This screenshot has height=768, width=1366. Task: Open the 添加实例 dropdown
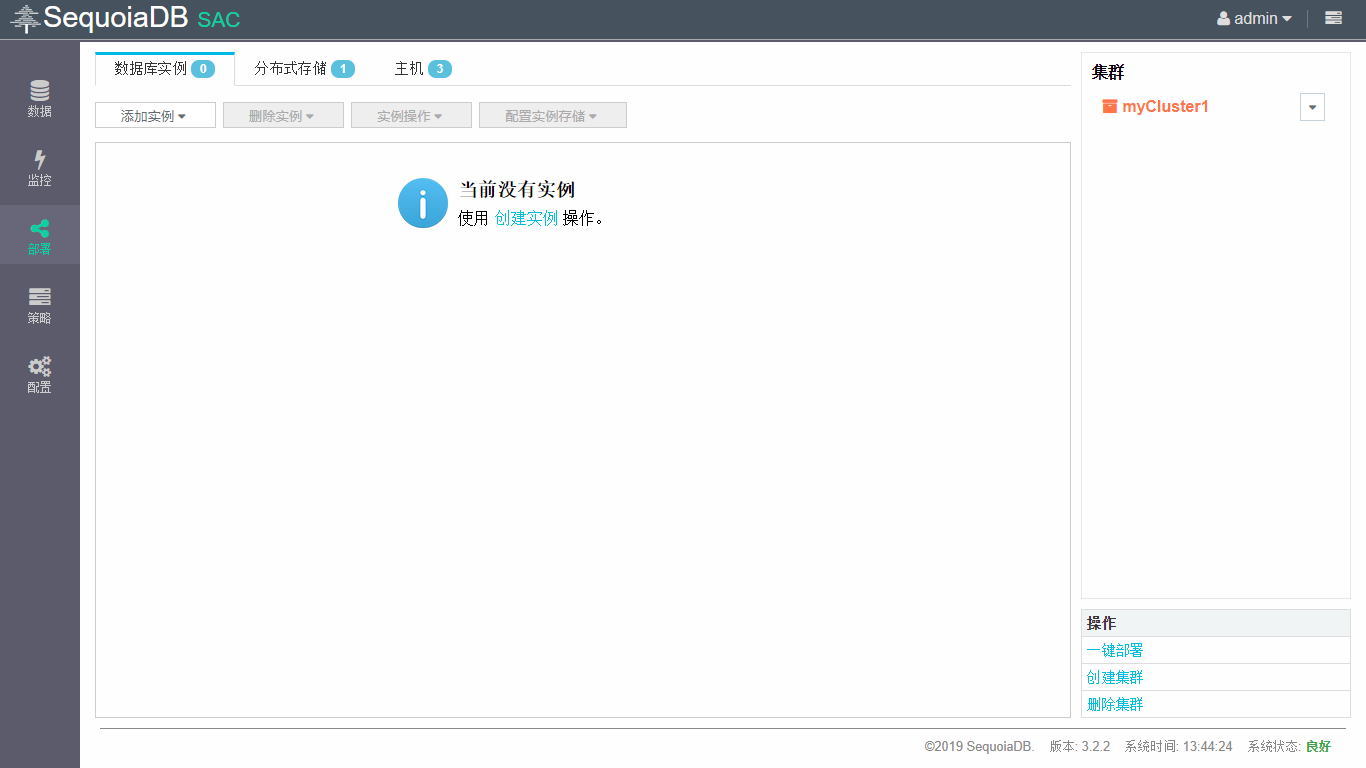point(155,115)
